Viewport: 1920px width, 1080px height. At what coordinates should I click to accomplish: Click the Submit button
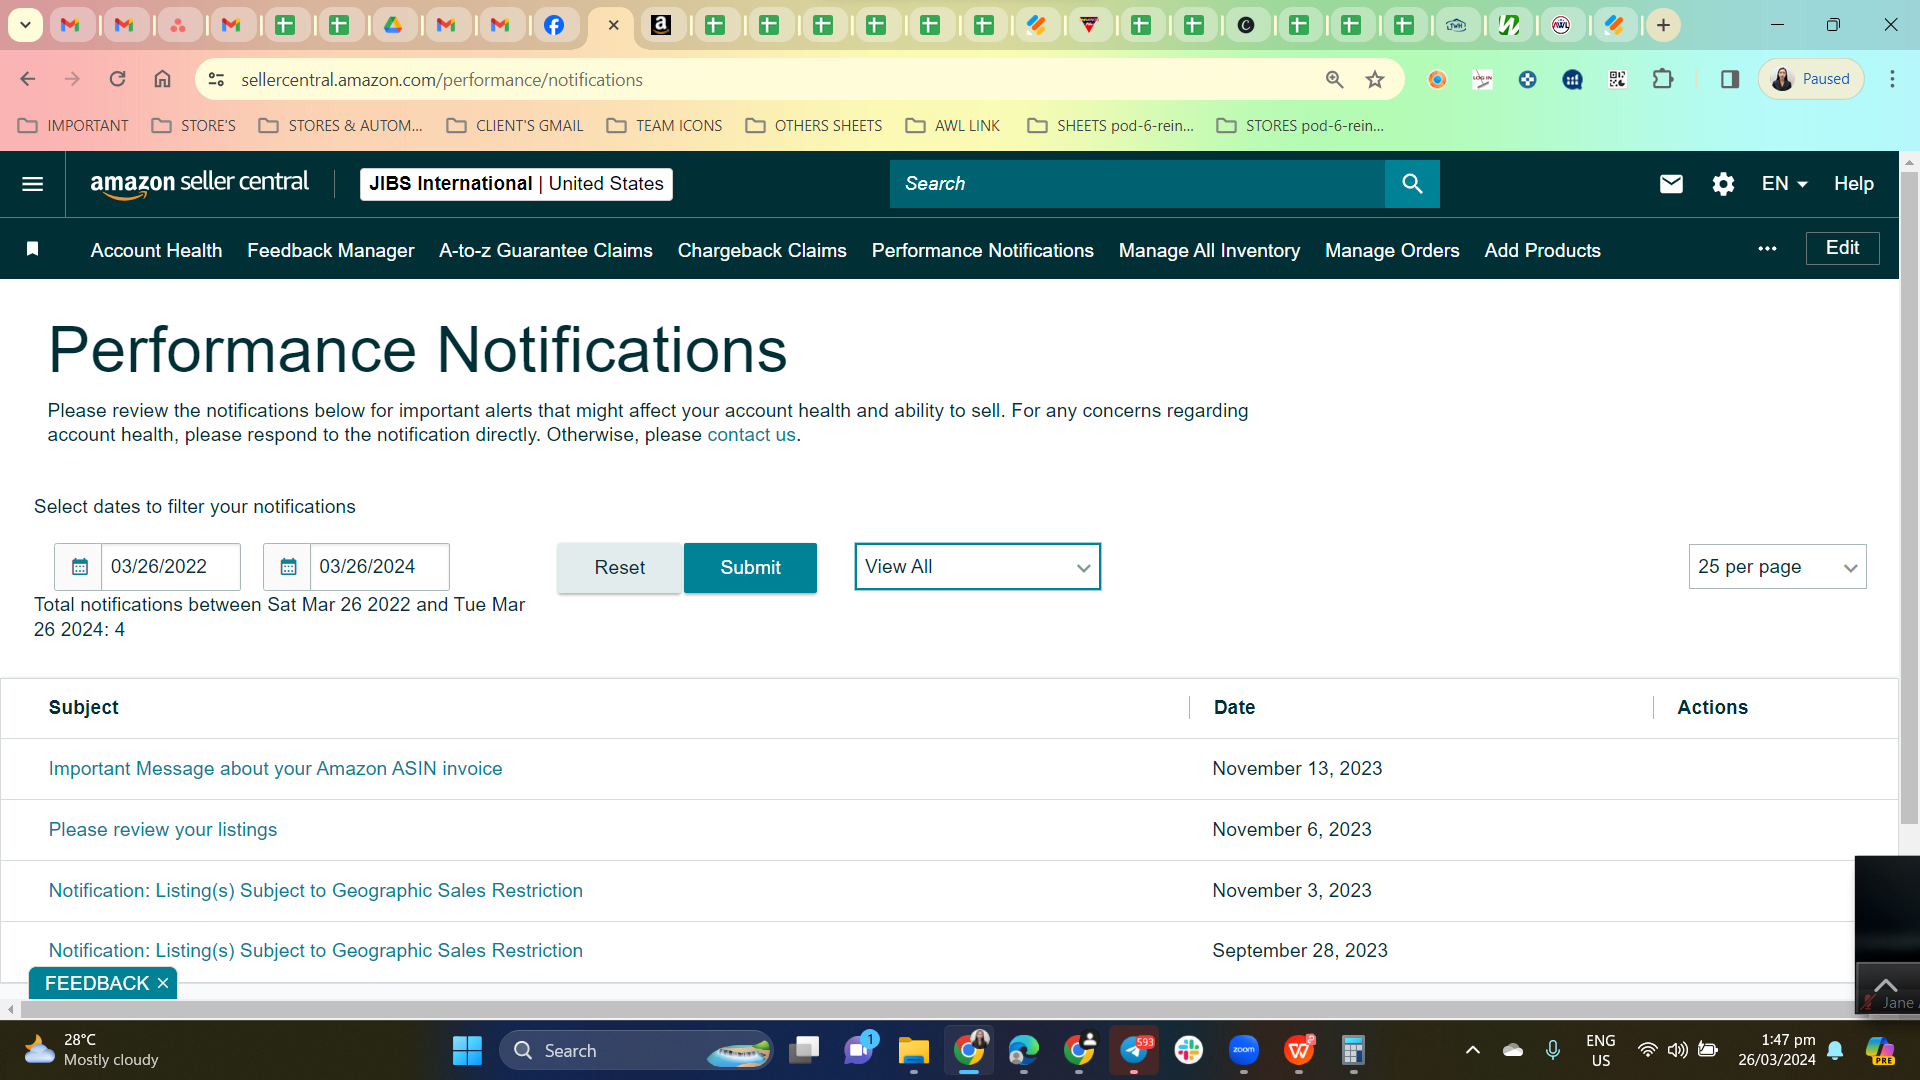pyautogui.click(x=750, y=568)
